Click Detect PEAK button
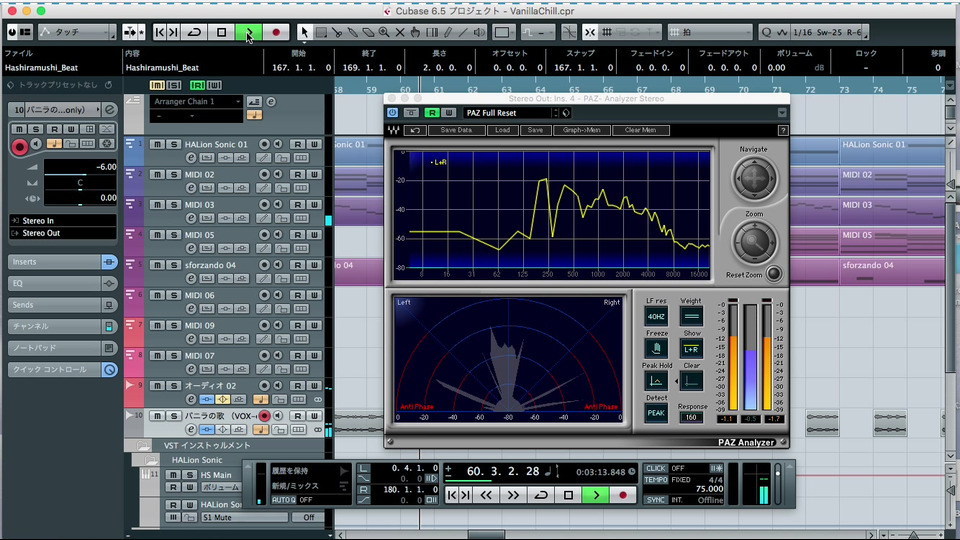The image size is (960, 540). coord(656,413)
